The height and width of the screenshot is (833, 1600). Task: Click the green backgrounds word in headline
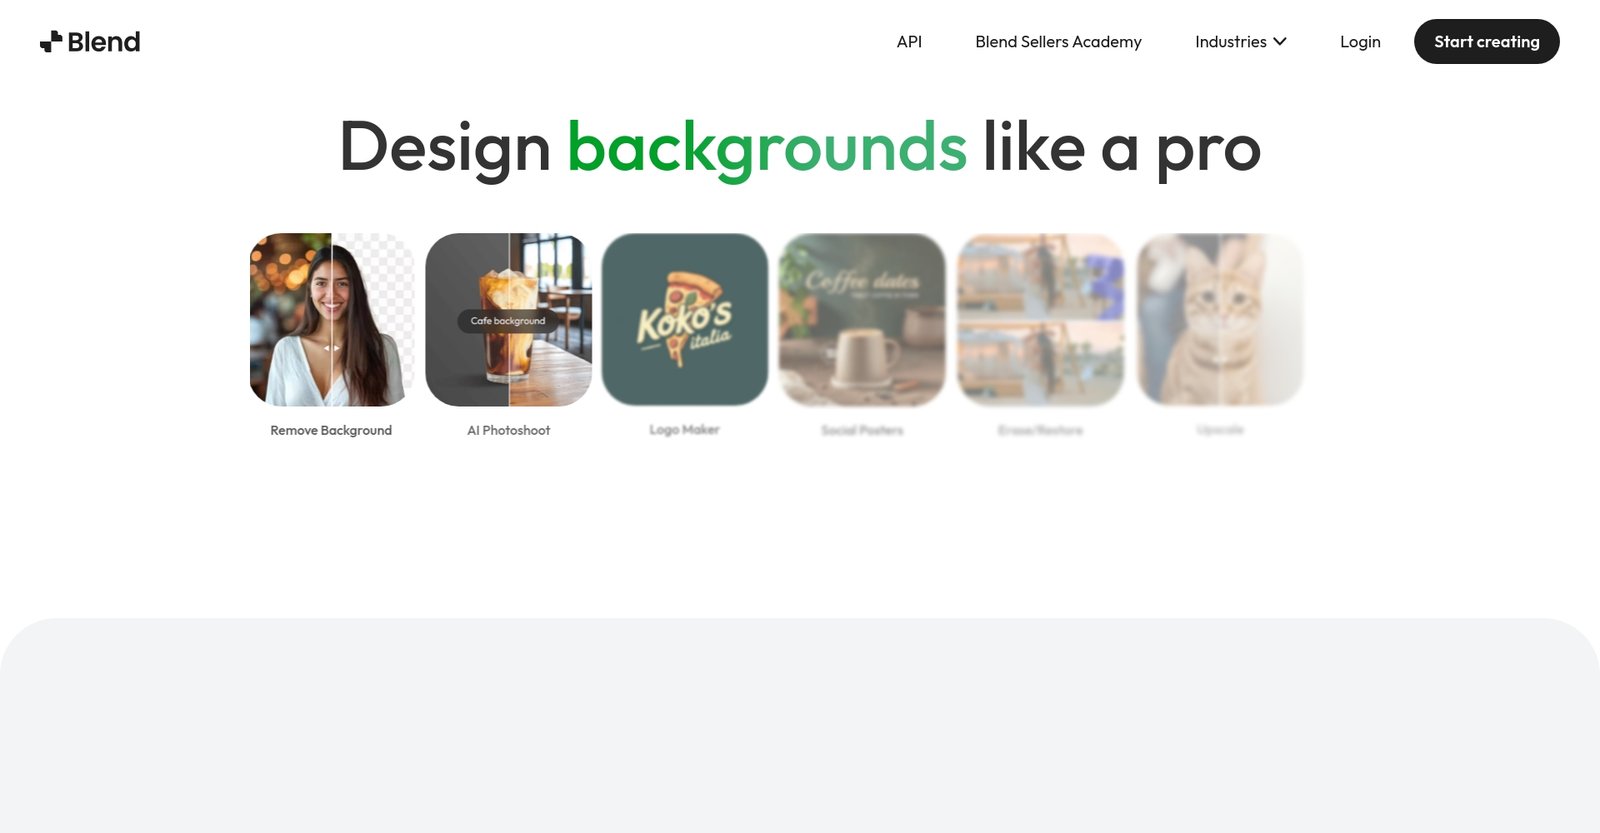(x=767, y=148)
